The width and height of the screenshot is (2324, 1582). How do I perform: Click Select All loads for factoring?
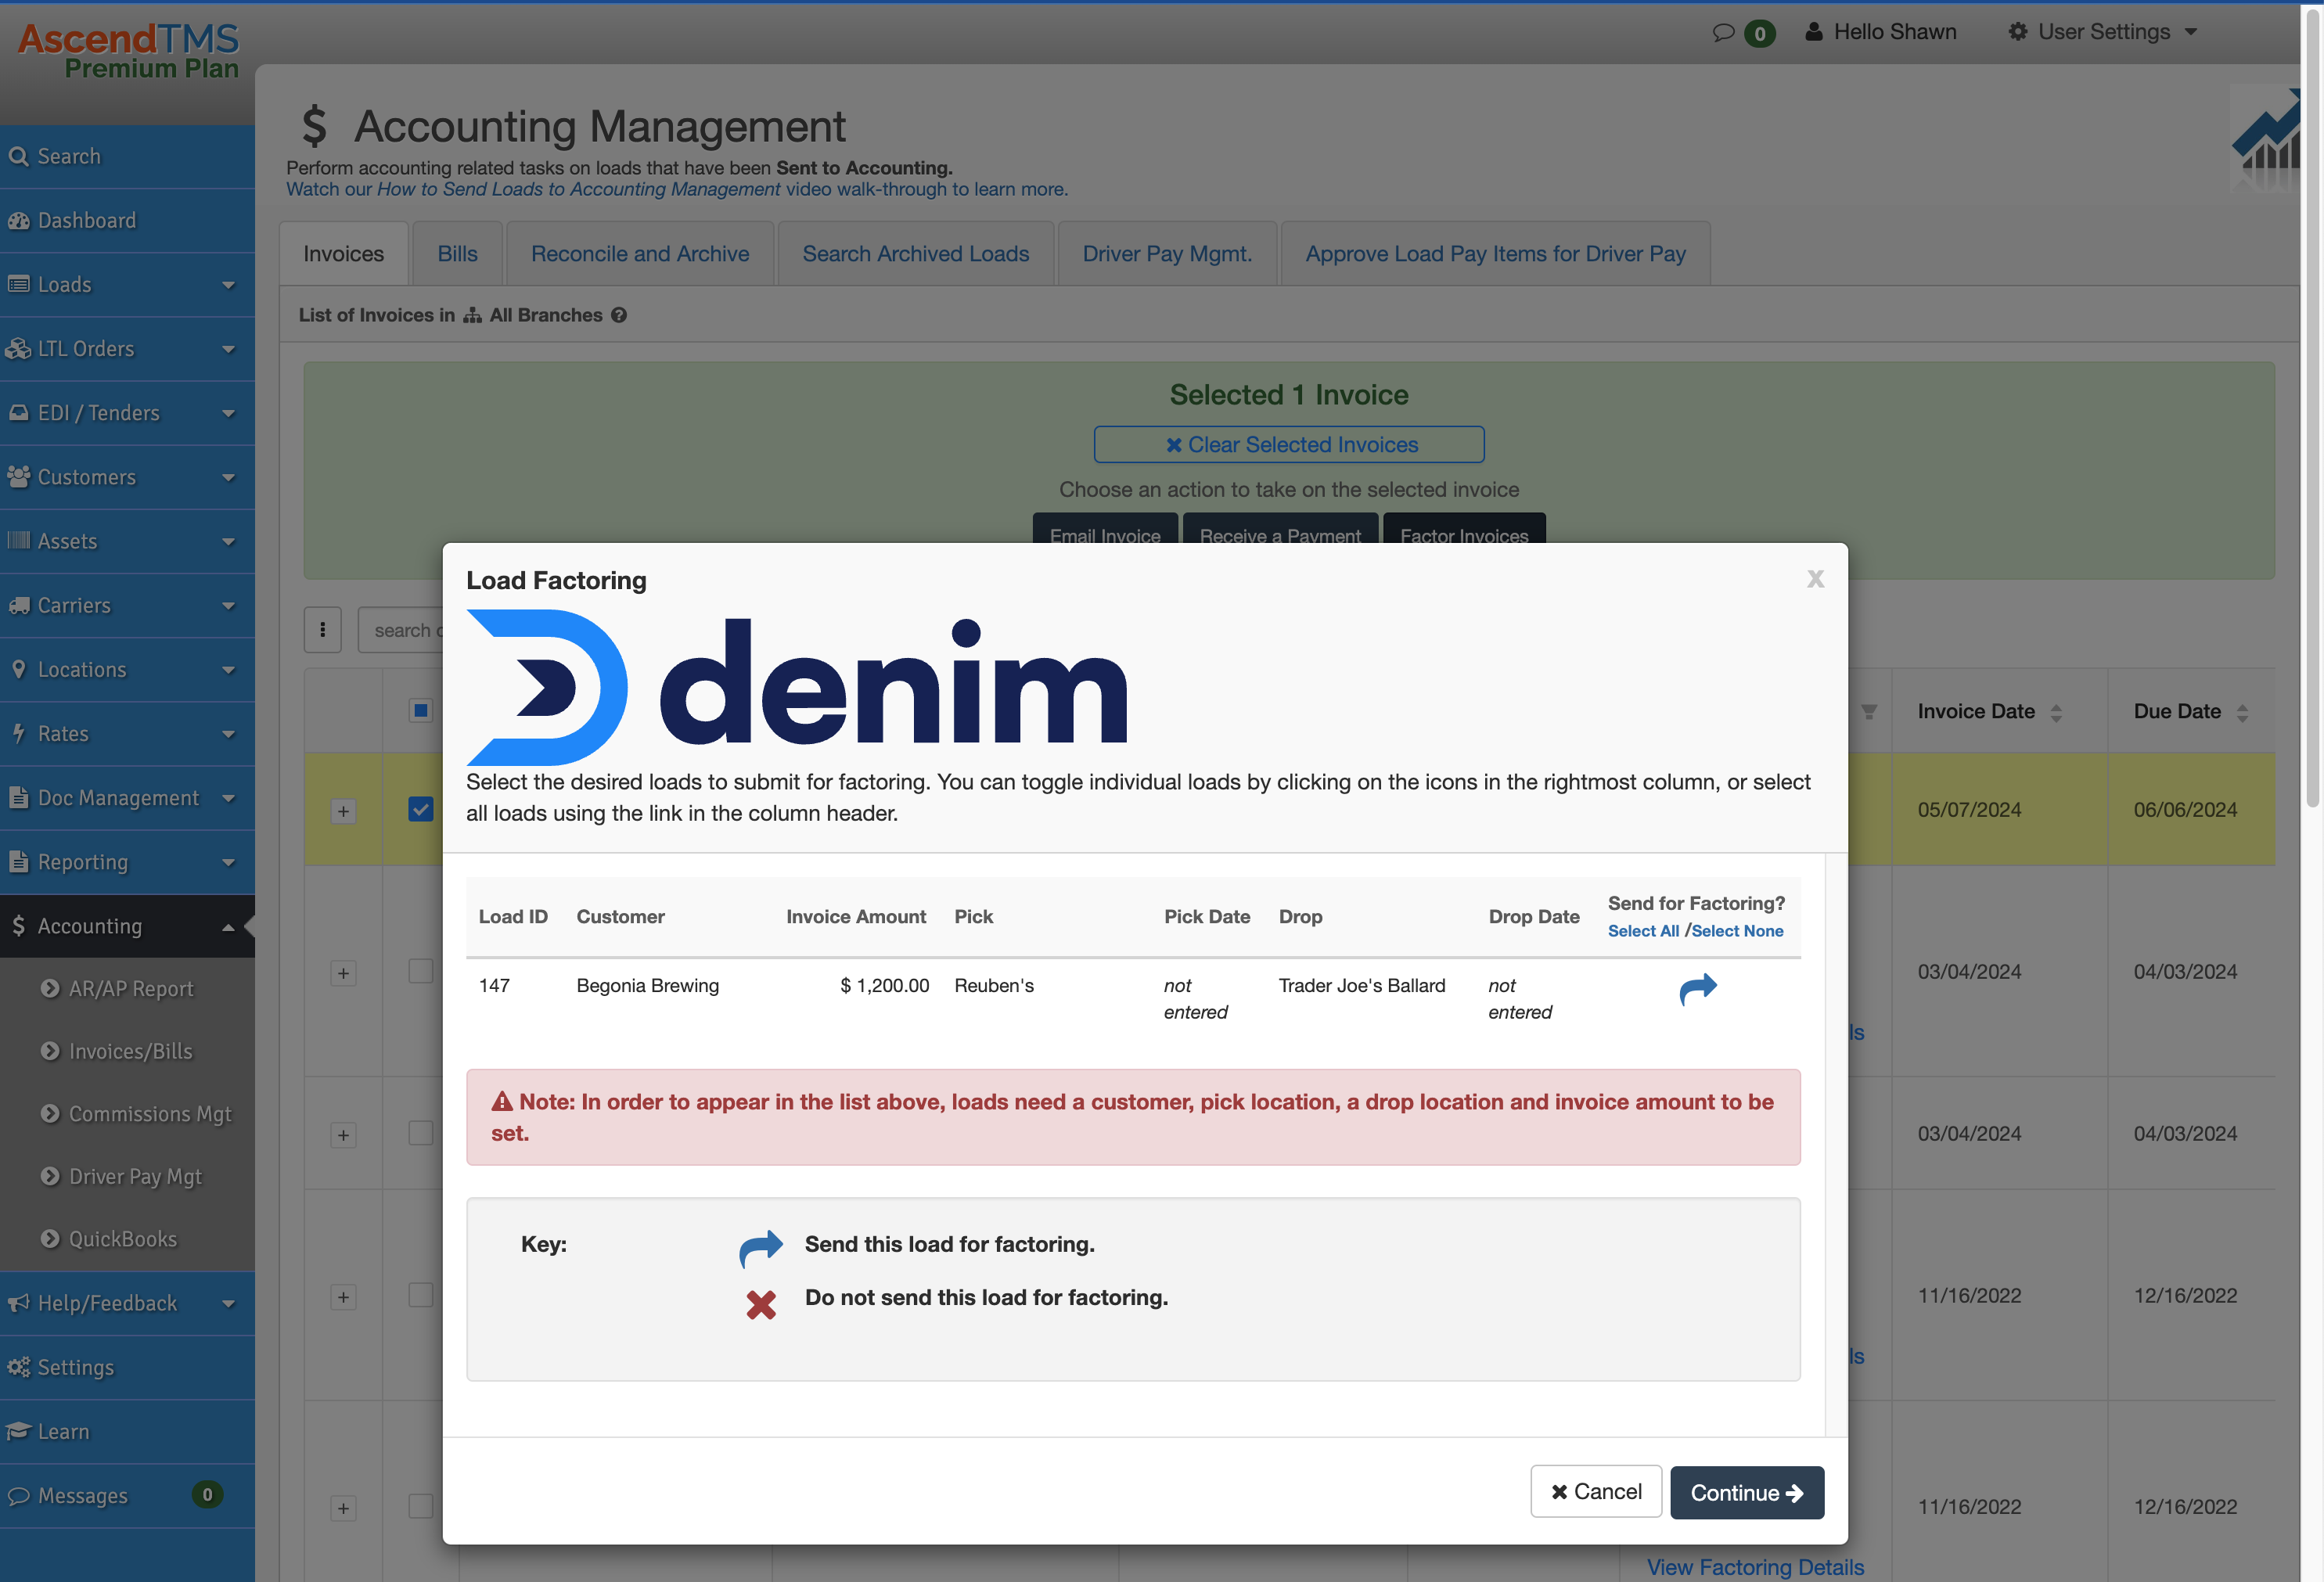tap(1643, 931)
